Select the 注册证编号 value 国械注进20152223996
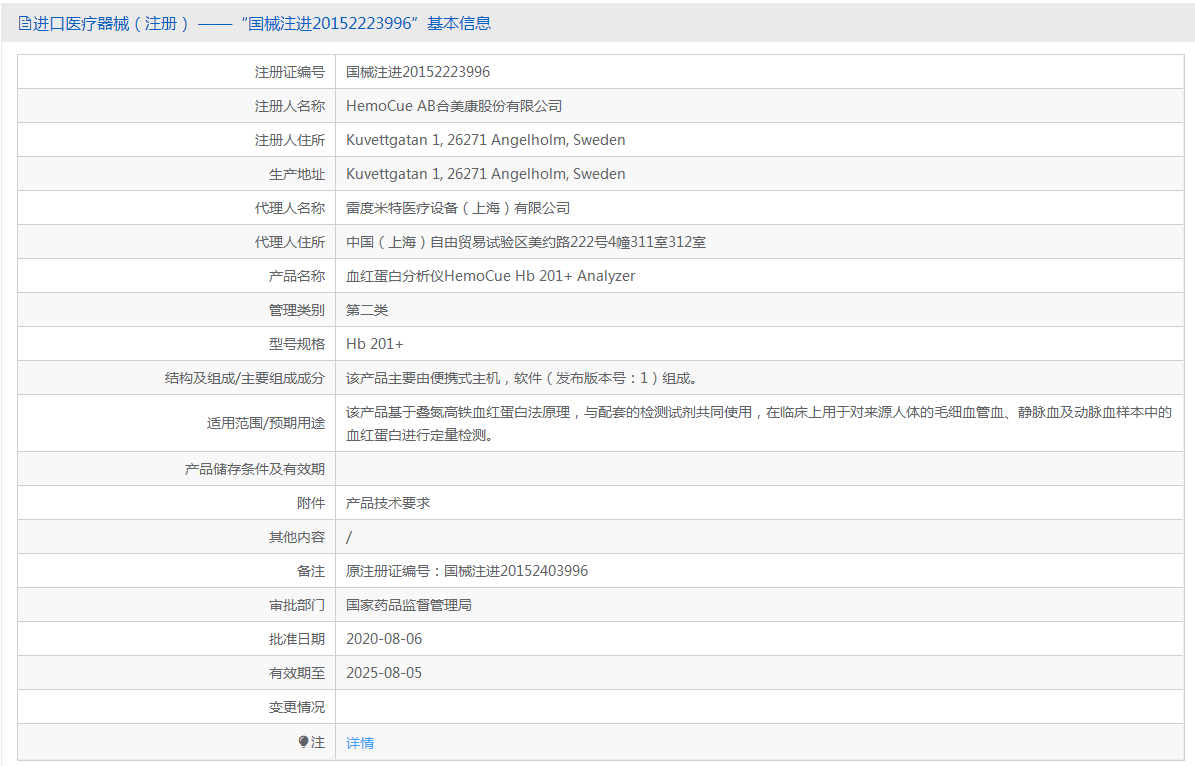 [418, 72]
